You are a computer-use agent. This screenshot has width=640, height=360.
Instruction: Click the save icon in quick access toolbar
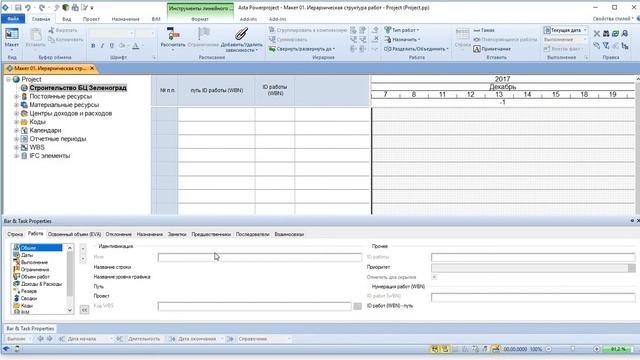coord(18,7)
